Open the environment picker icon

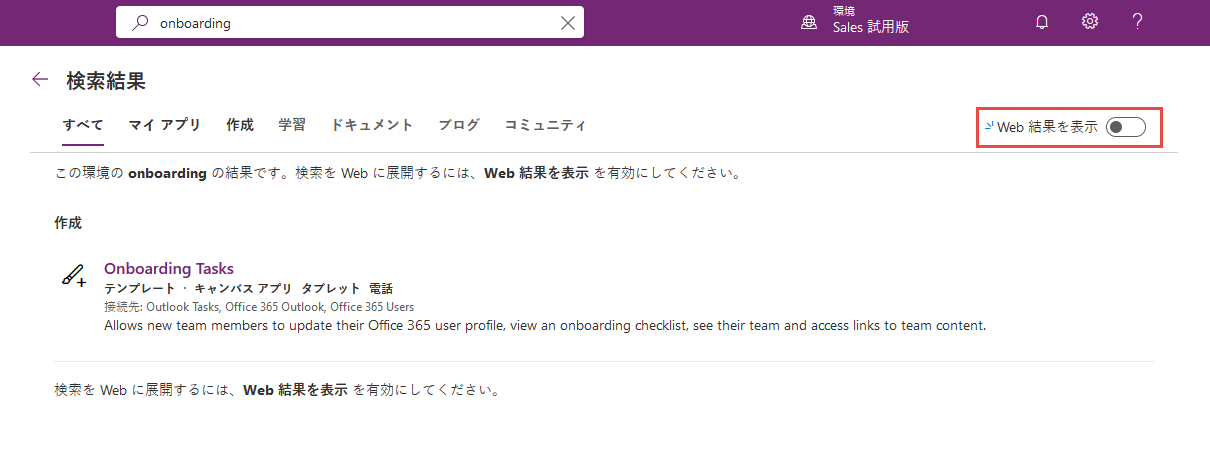[809, 23]
